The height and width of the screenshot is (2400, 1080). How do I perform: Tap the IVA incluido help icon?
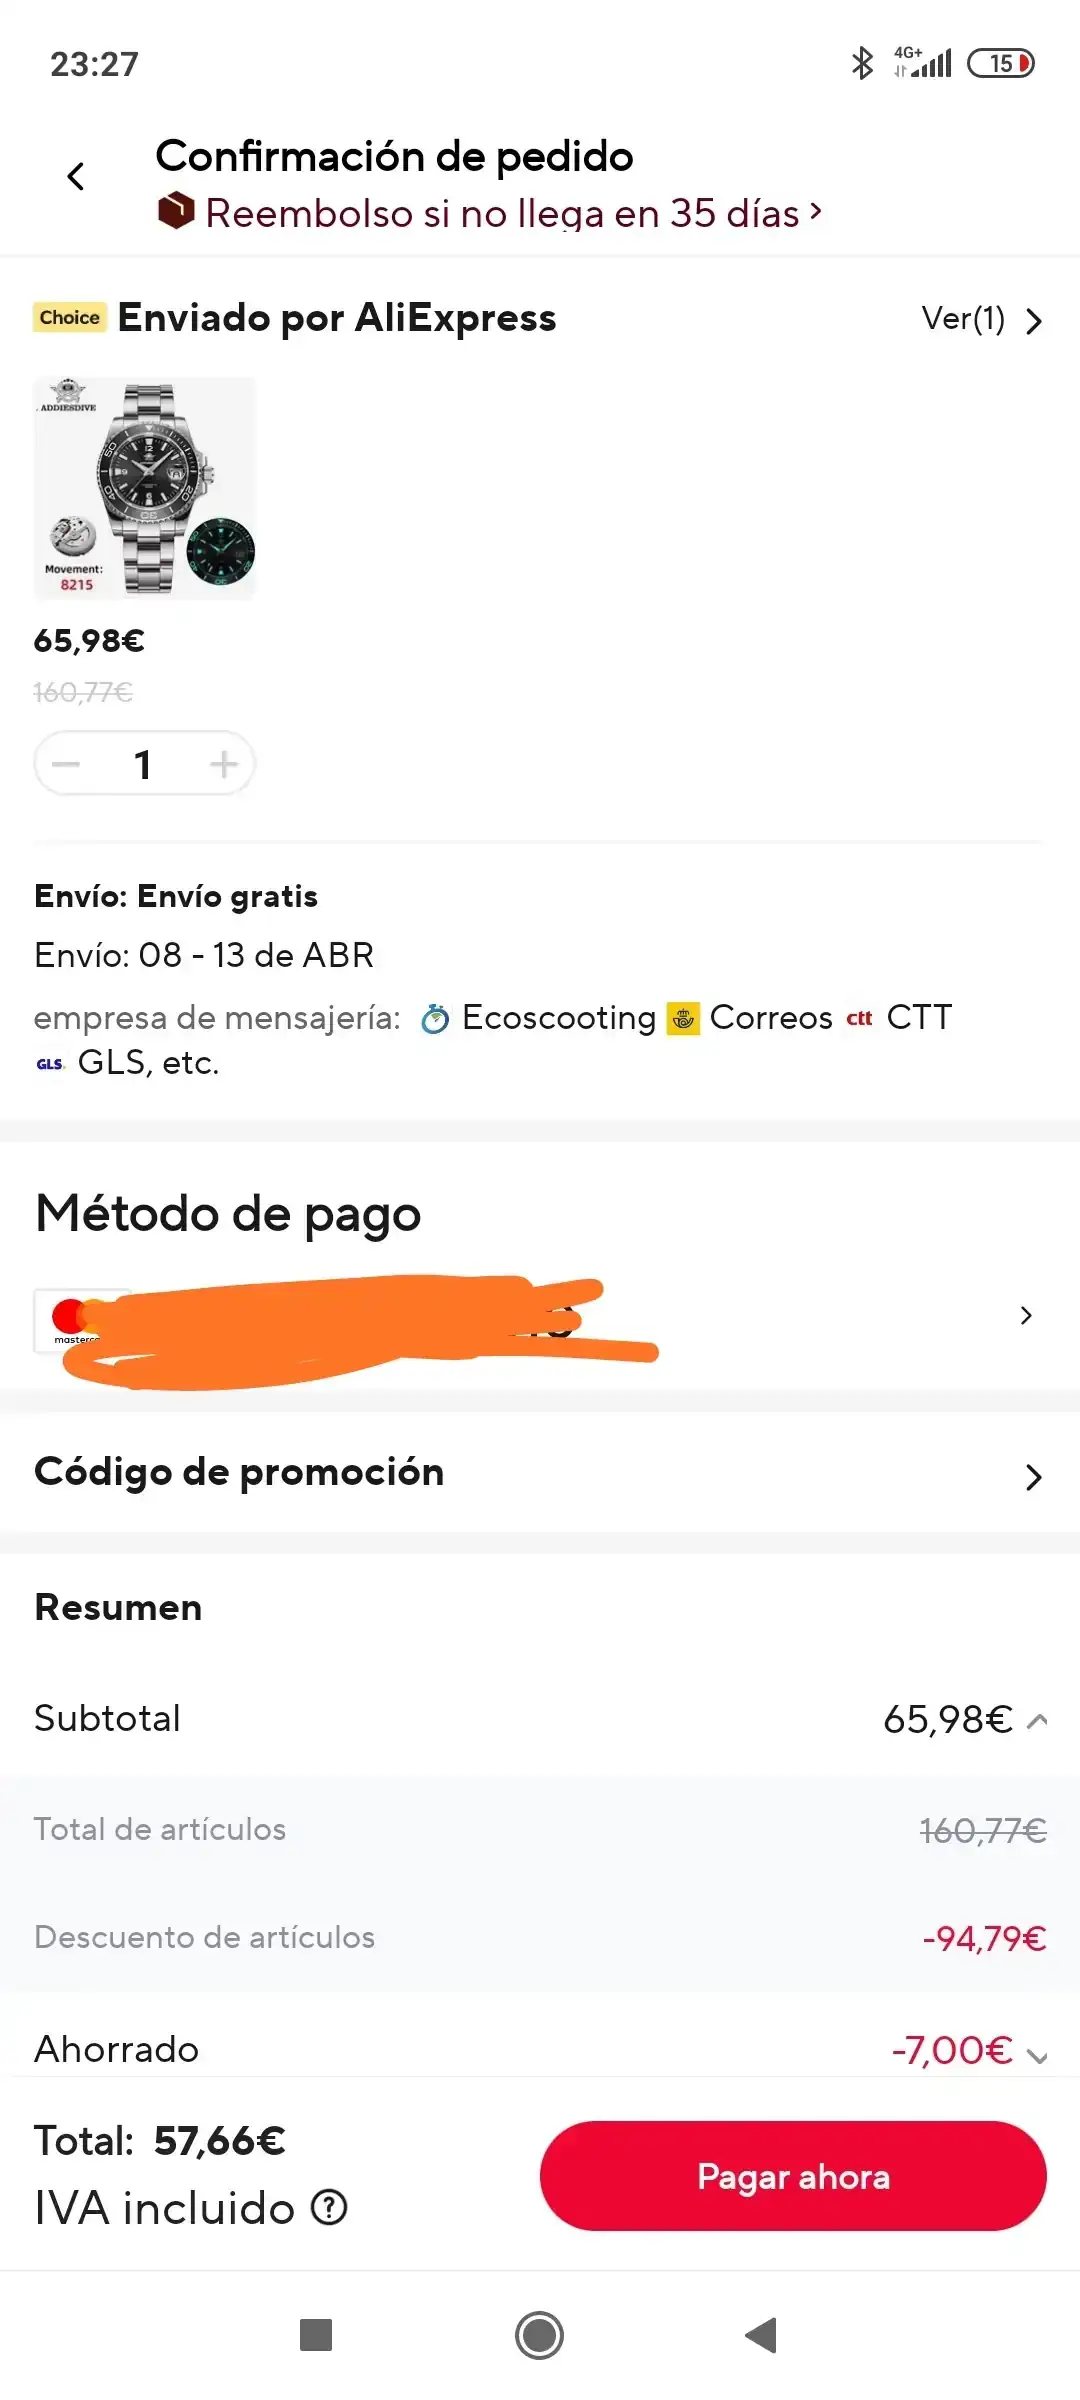click(x=329, y=2207)
